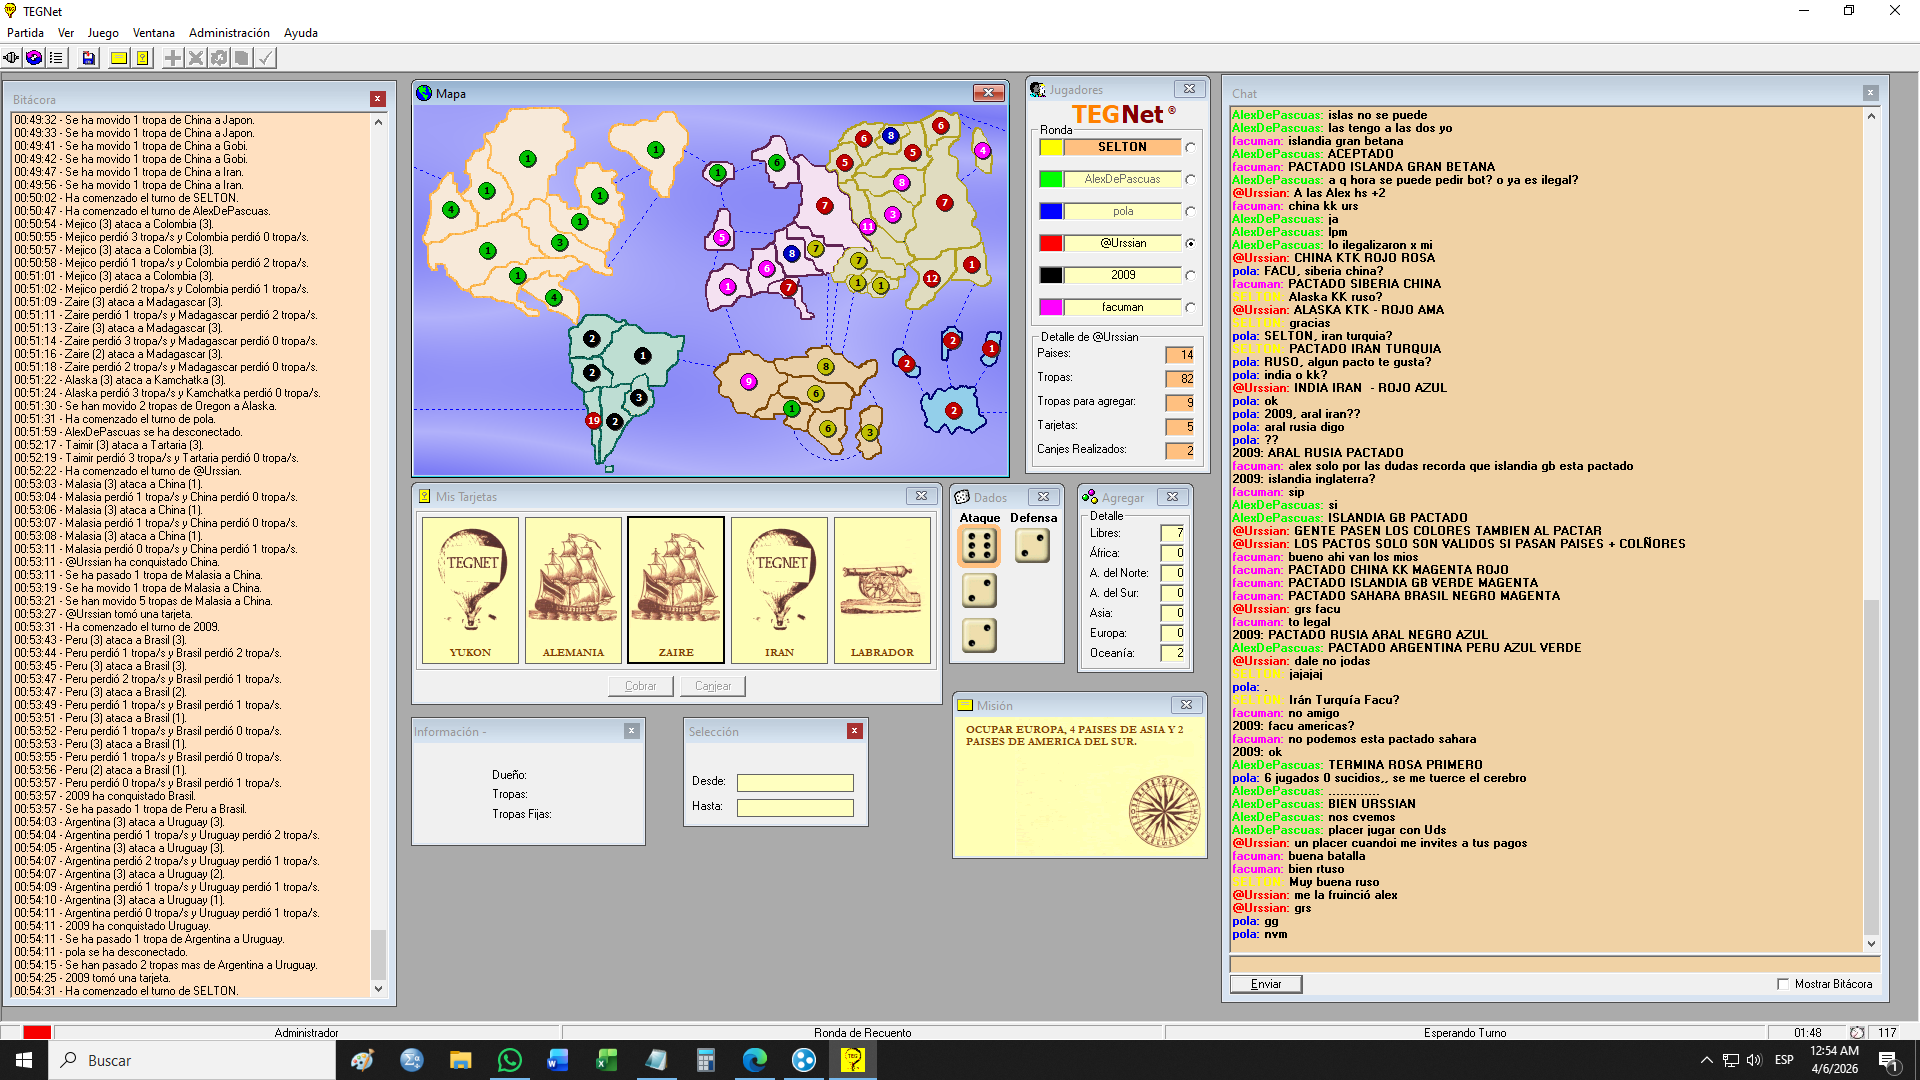Open the Administración menu

coord(229,33)
